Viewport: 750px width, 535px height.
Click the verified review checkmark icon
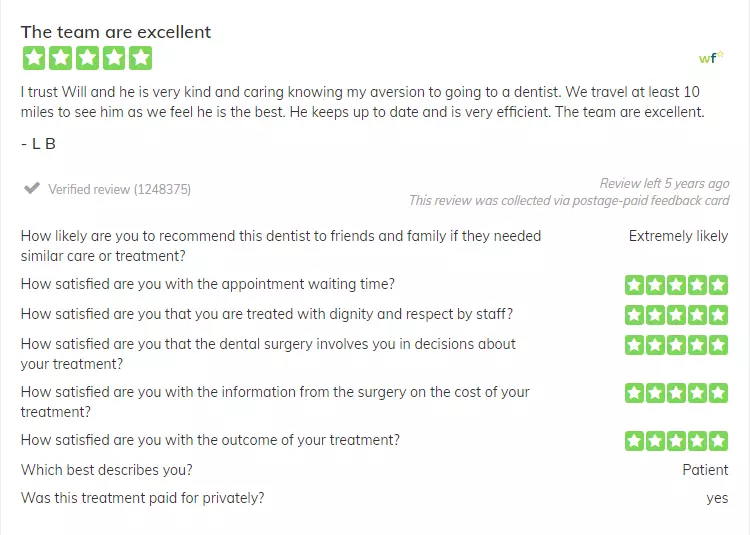tap(32, 188)
